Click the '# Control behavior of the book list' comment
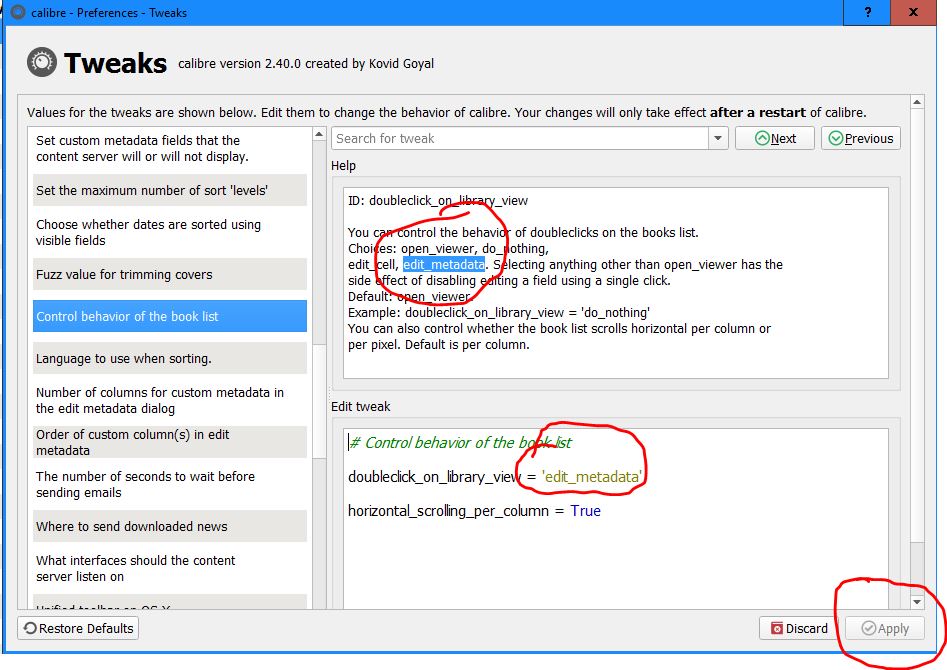 tap(460, 443)
